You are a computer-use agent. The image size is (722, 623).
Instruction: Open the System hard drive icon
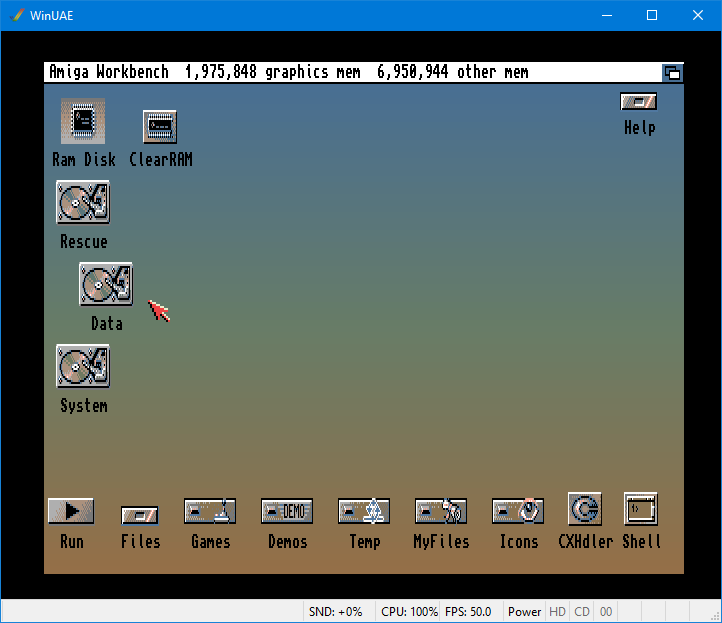coord(83,367)
